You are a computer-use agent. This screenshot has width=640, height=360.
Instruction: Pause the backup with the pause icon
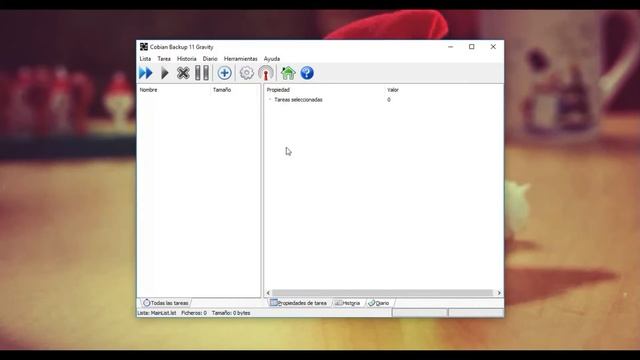point(202,73)
